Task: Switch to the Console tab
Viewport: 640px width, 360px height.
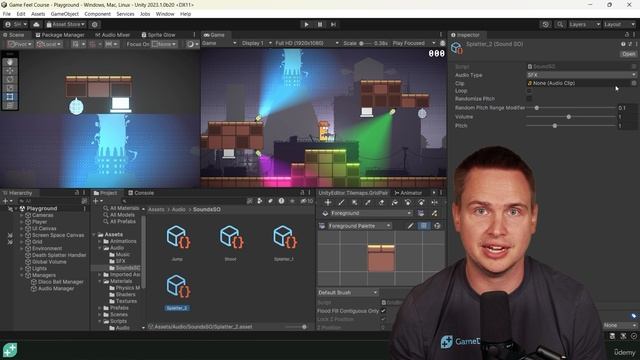Action: point(141,193)
